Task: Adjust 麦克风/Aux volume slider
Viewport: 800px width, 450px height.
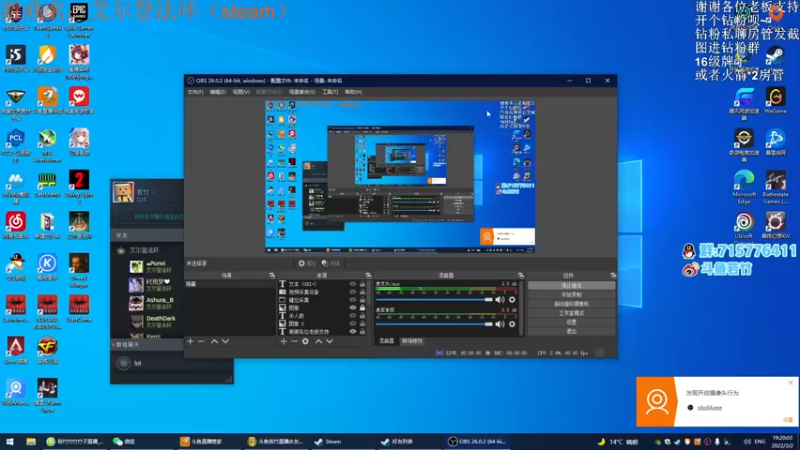Action: pos(435,300)
